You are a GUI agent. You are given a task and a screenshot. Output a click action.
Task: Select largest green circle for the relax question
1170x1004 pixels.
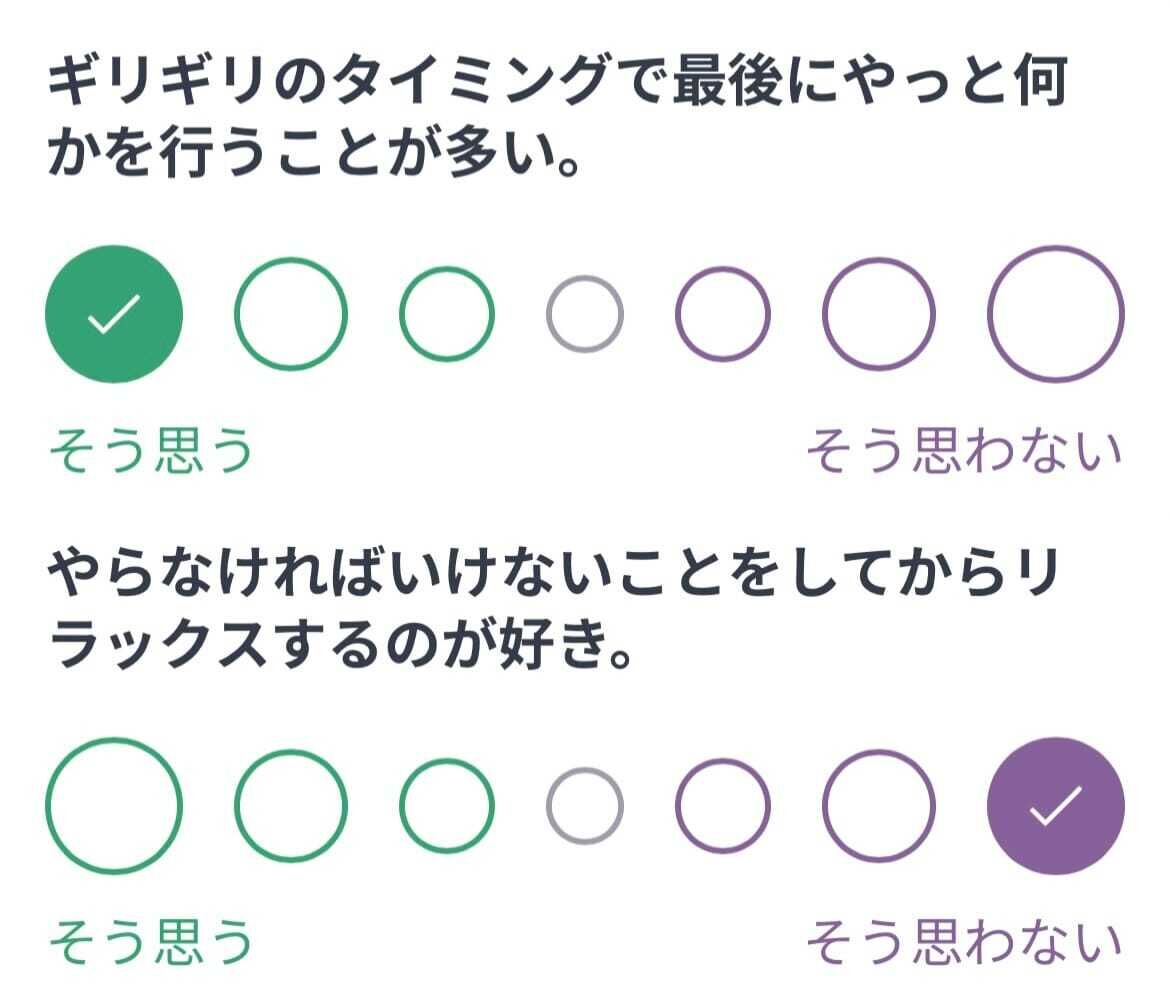114,805
